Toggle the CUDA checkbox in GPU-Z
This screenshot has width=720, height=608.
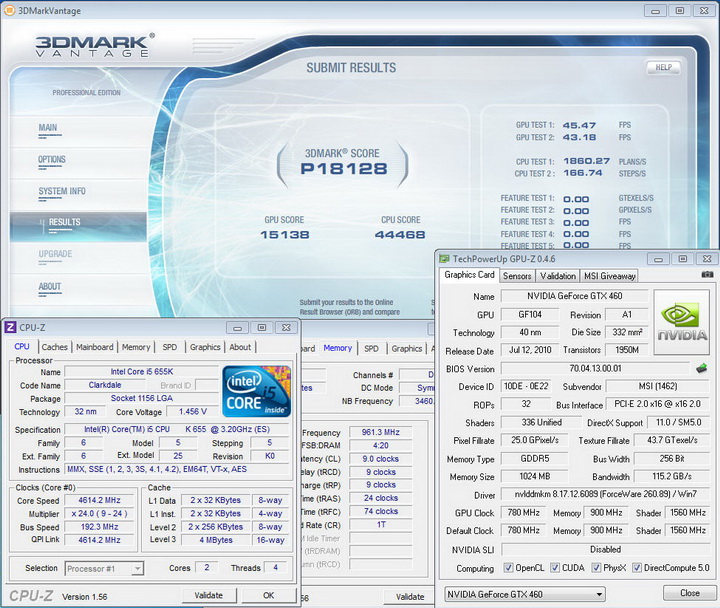[x=555, y=568]
